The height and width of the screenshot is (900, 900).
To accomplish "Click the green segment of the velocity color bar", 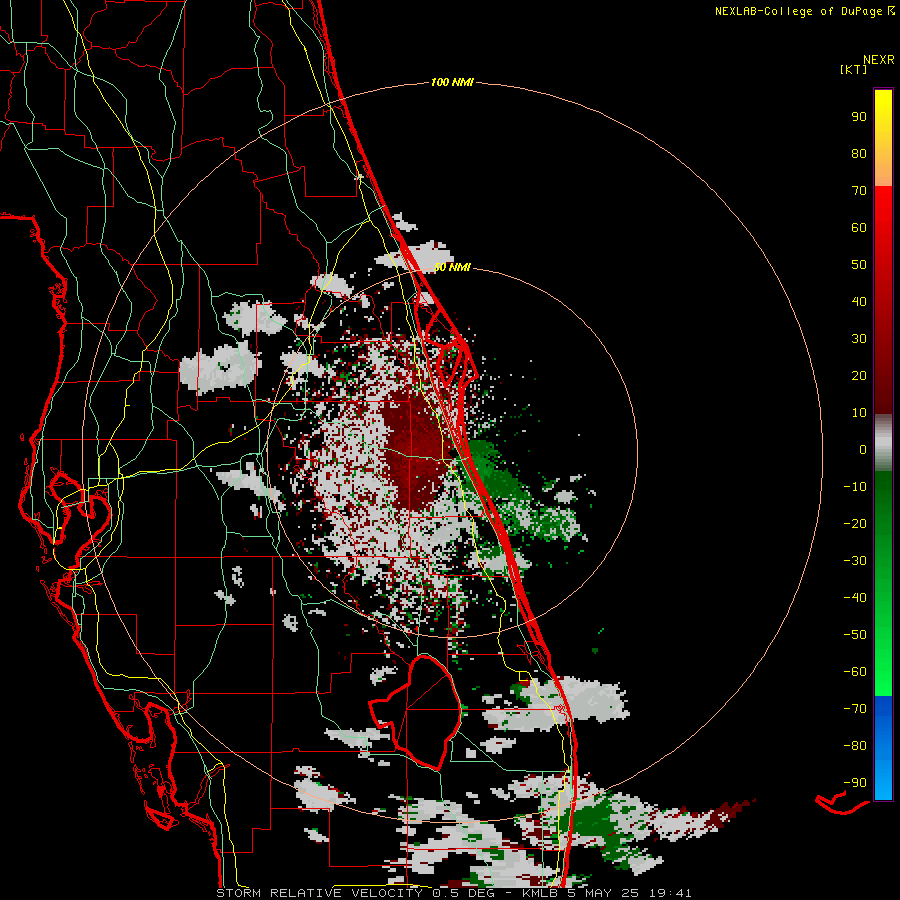I will (883, 584).
